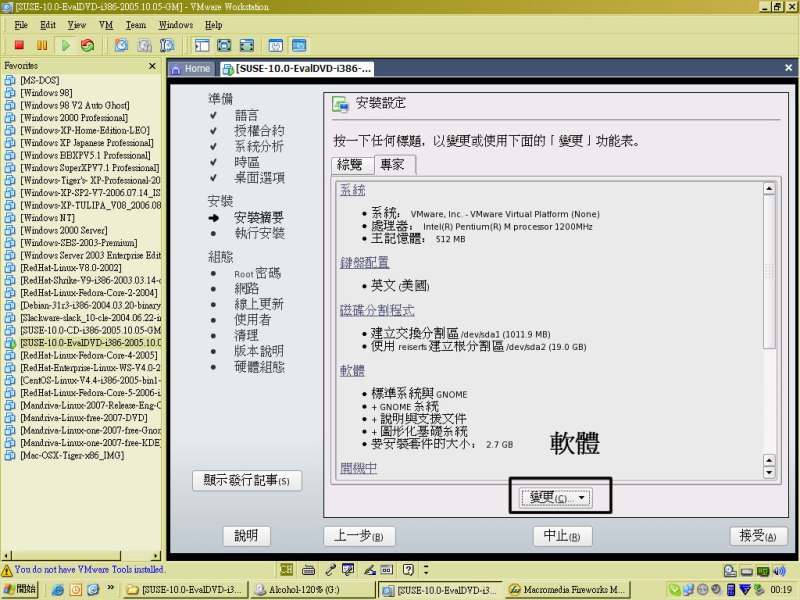
Task: Switch to the Home tab
Action: point(191,69)
